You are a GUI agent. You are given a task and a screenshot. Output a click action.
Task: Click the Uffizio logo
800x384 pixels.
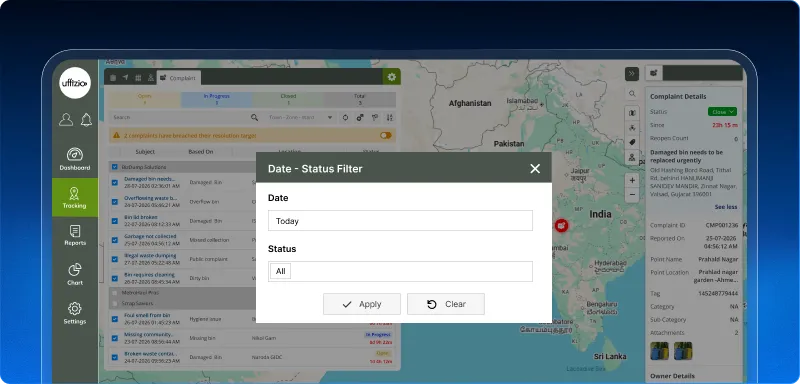74,83
